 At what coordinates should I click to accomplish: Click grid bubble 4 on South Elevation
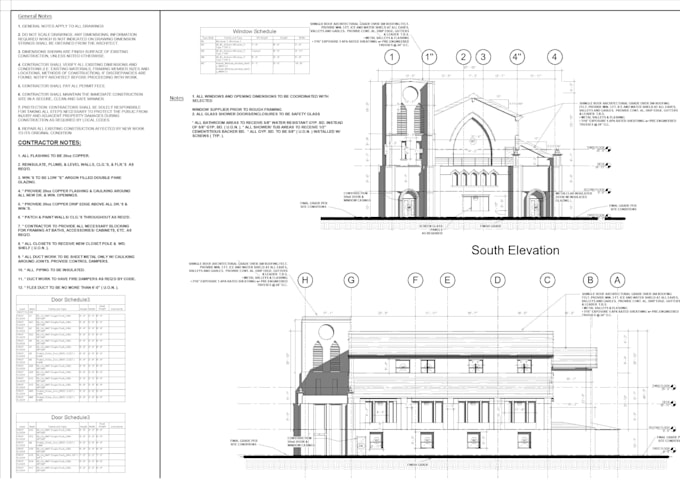[555, 57]
